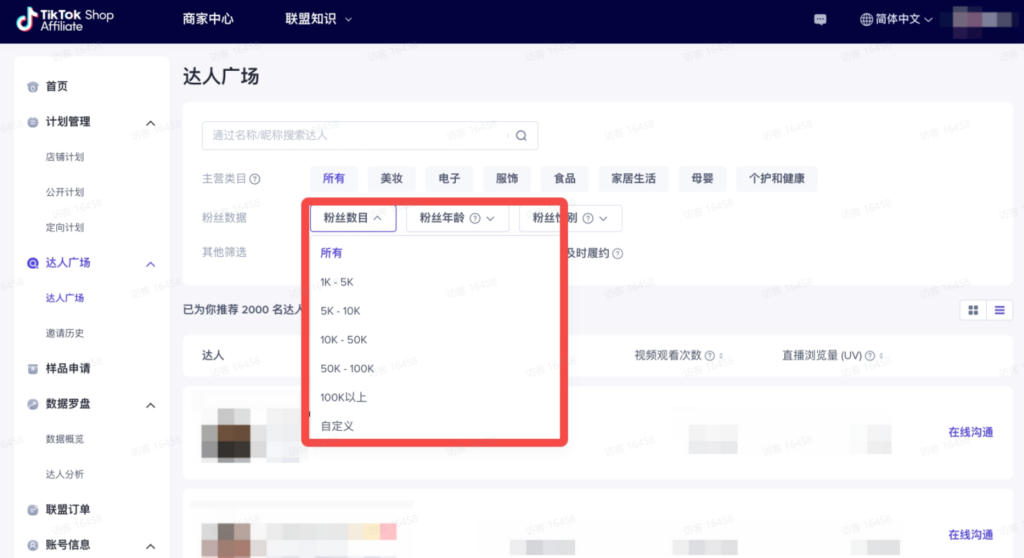This screenshot has height=558, width=1024.
Task: Click help icon next to 及时履约
Action: click(x=618, y=254)
